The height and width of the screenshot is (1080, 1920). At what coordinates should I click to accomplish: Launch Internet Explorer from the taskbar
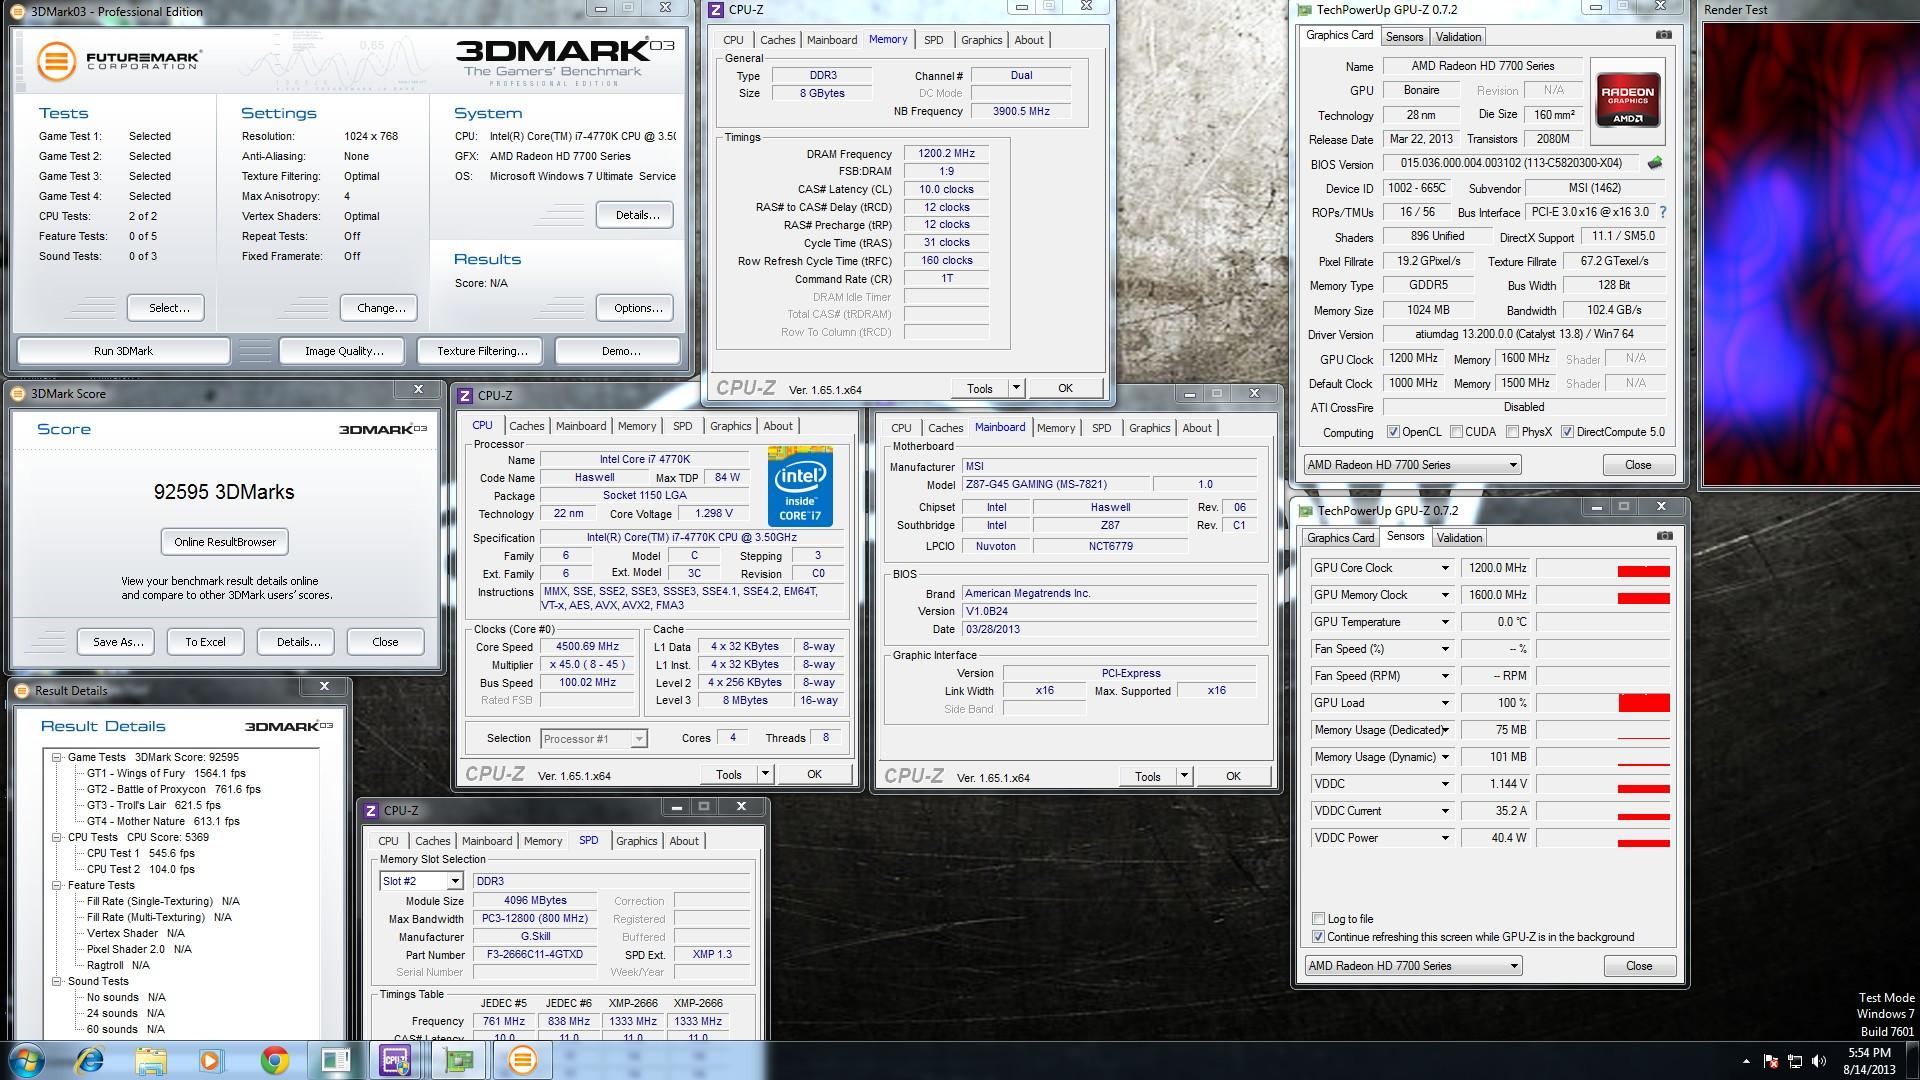click(90, 1060)
